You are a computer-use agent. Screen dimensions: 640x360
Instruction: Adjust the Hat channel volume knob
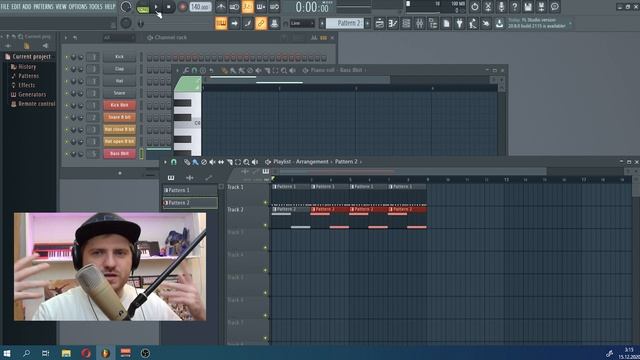[80, 81]
